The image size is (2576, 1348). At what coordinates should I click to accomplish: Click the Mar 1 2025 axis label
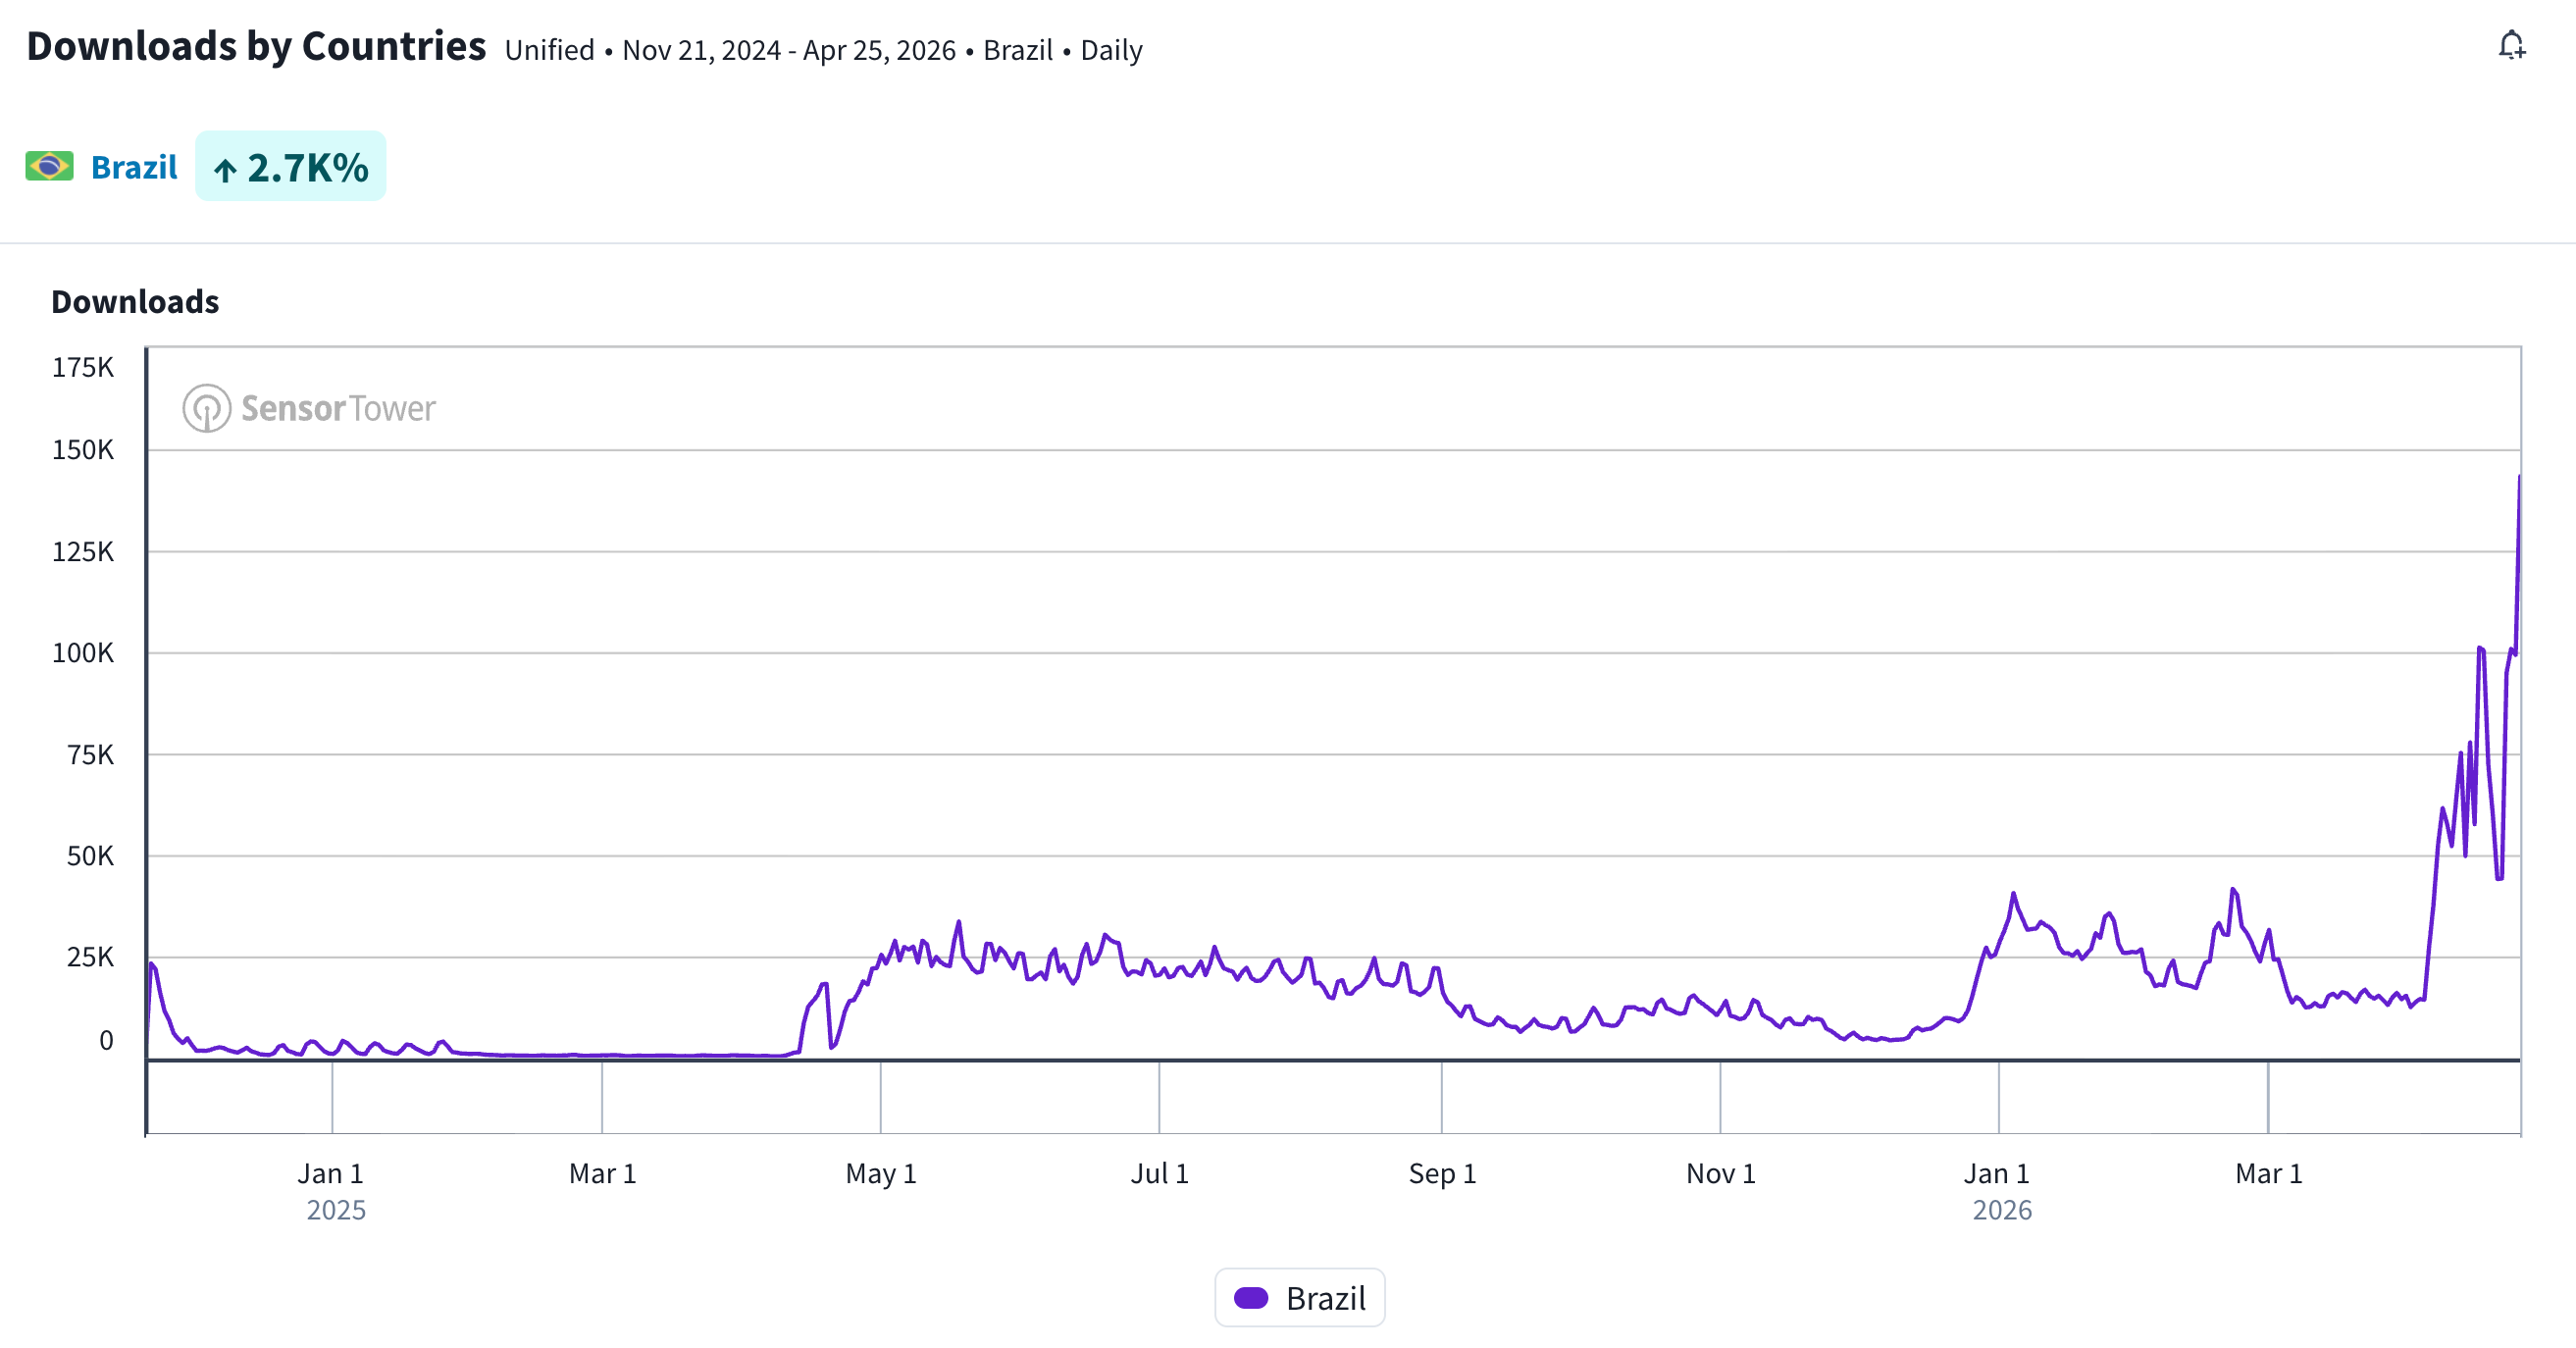tap(602, 1174)
